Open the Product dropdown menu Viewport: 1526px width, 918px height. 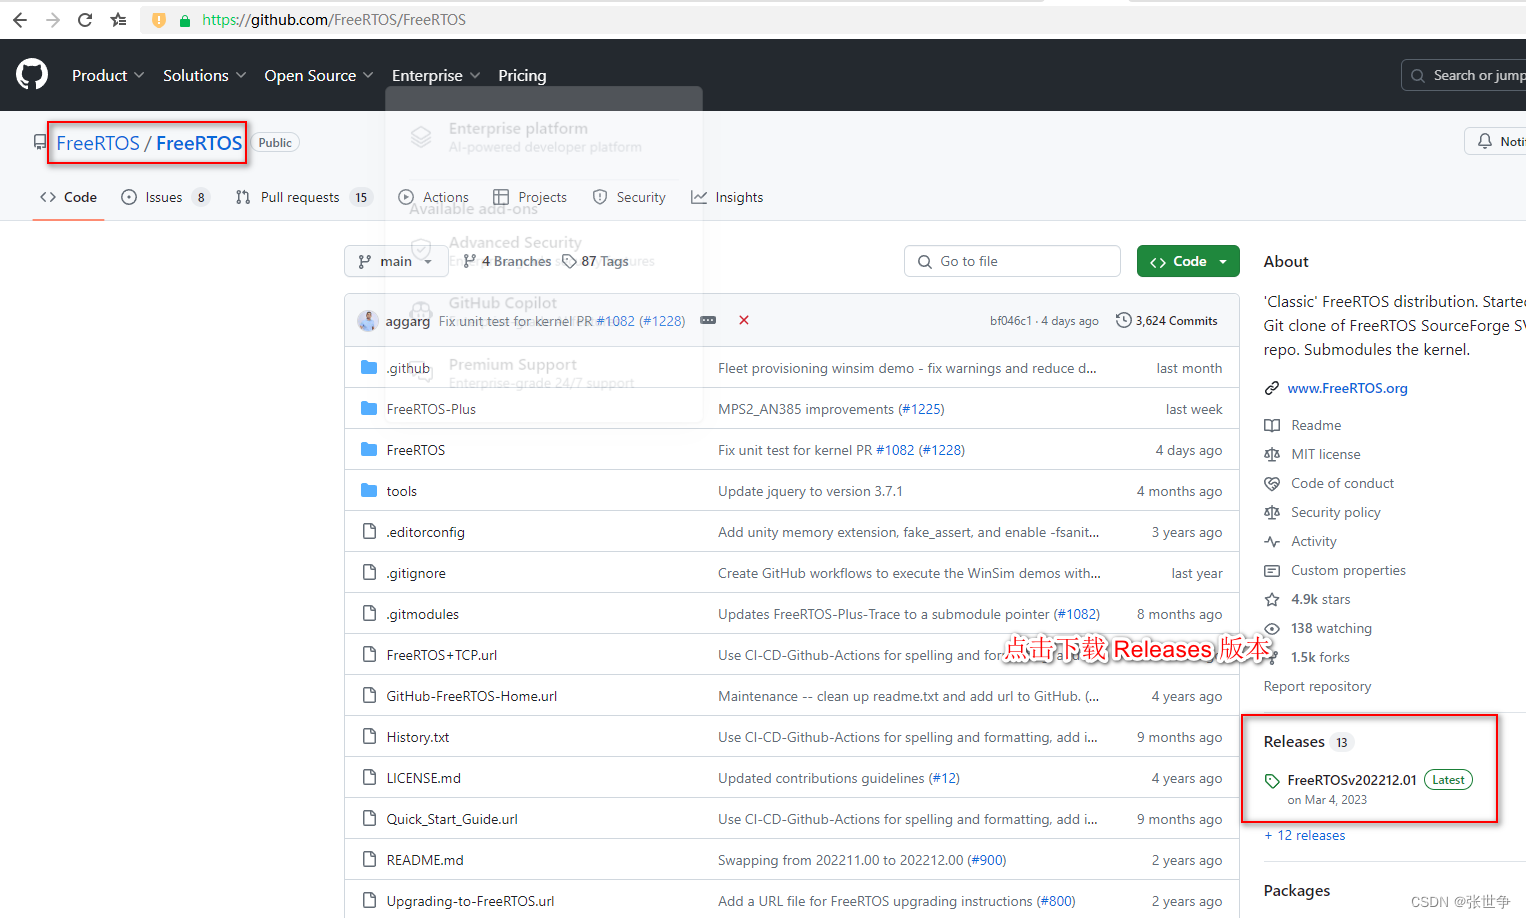tap(108, 76)
